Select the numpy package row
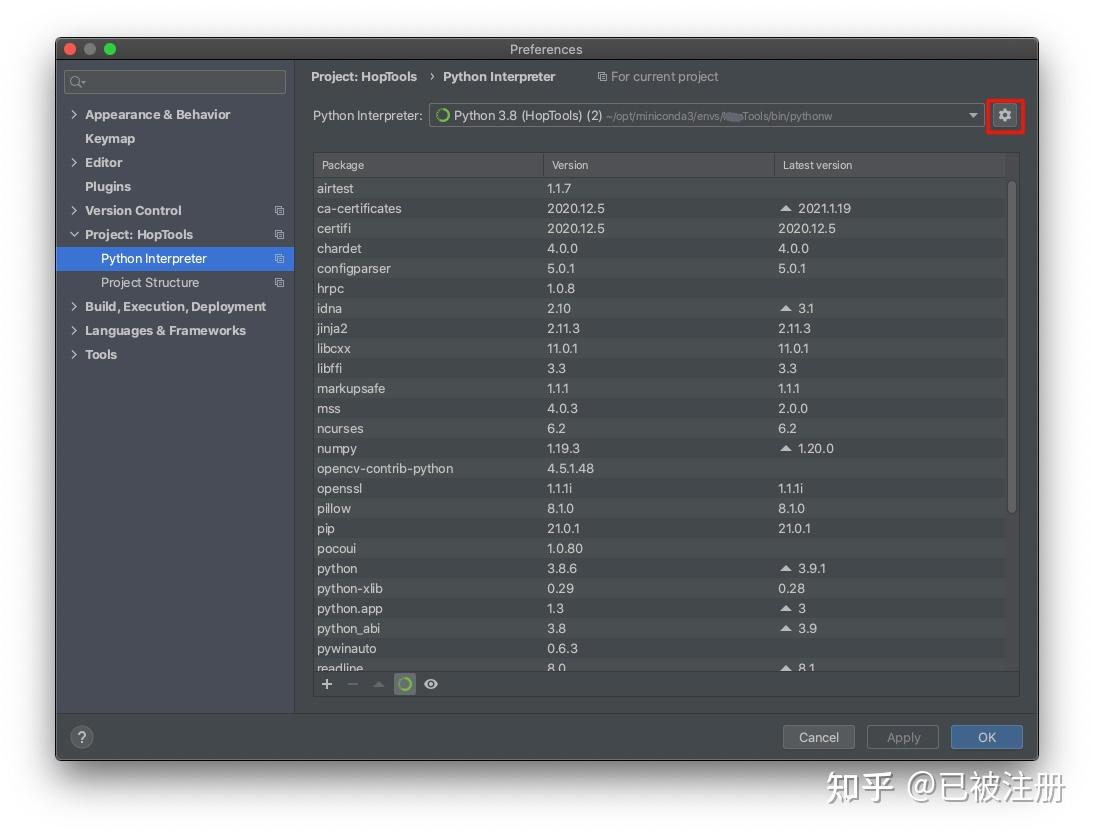 click(x=660, y=448)
